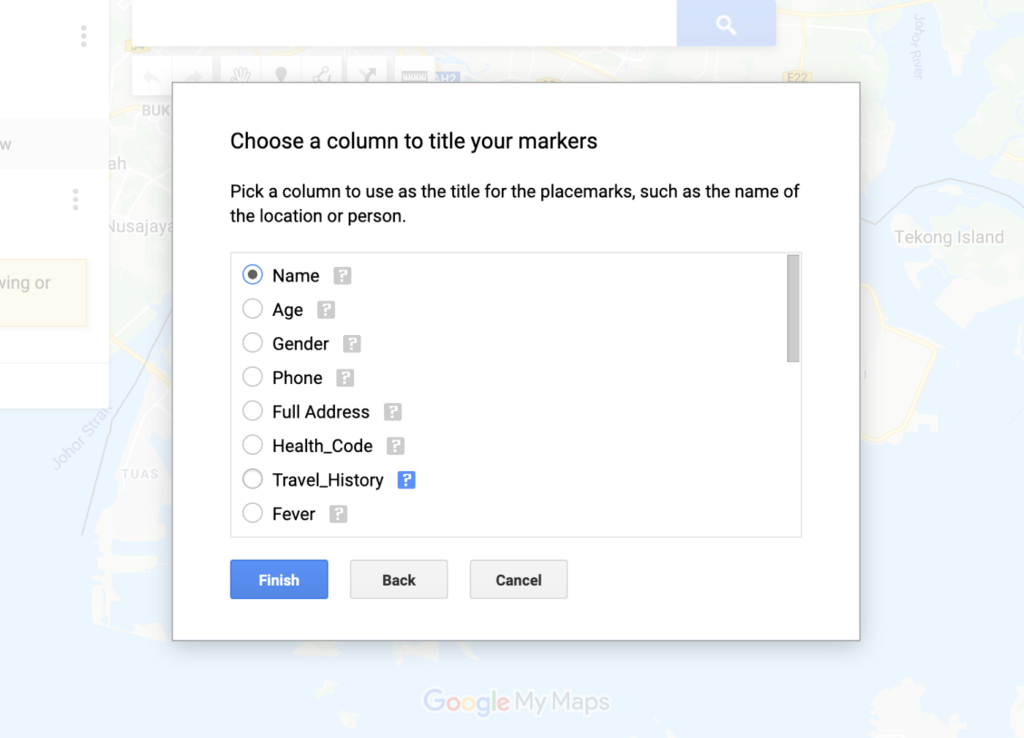The height and width of the screenshot is (738, 1024).
Task: Click the help icon next to Health_Code
Action: pos(395,445)
